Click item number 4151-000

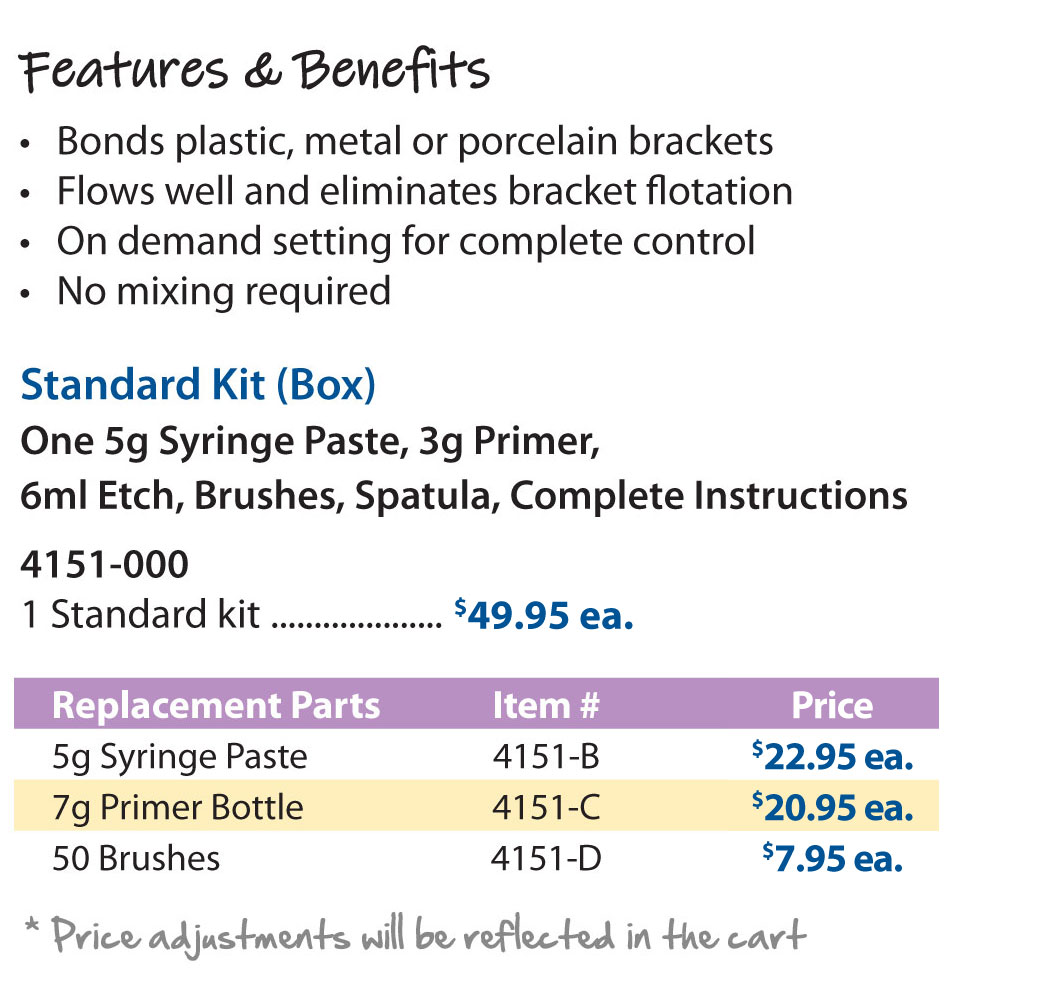click(105, 564)
